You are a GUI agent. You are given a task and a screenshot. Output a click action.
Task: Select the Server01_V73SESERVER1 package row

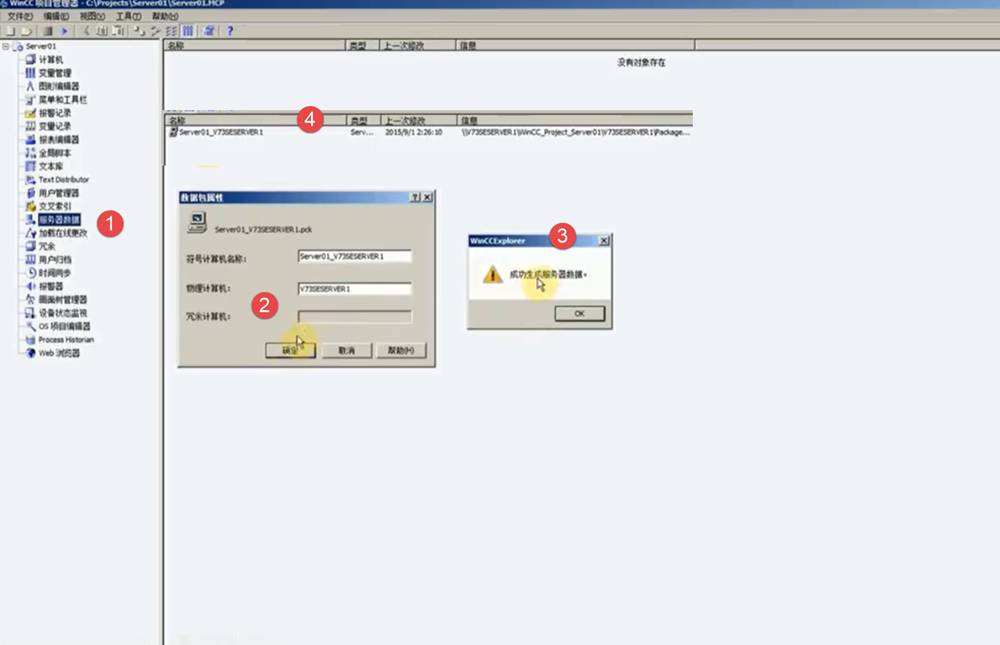[220, 132]
